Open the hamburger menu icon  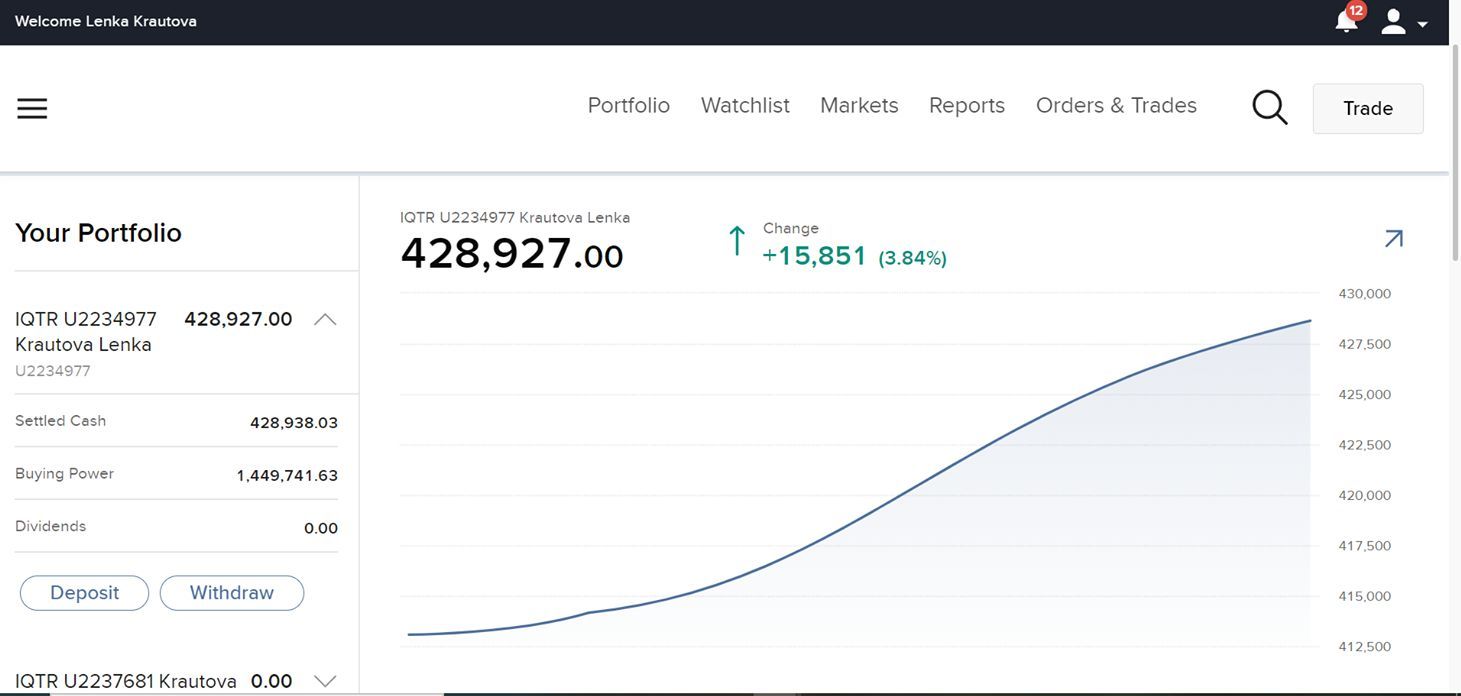click(x=32, y=108)
